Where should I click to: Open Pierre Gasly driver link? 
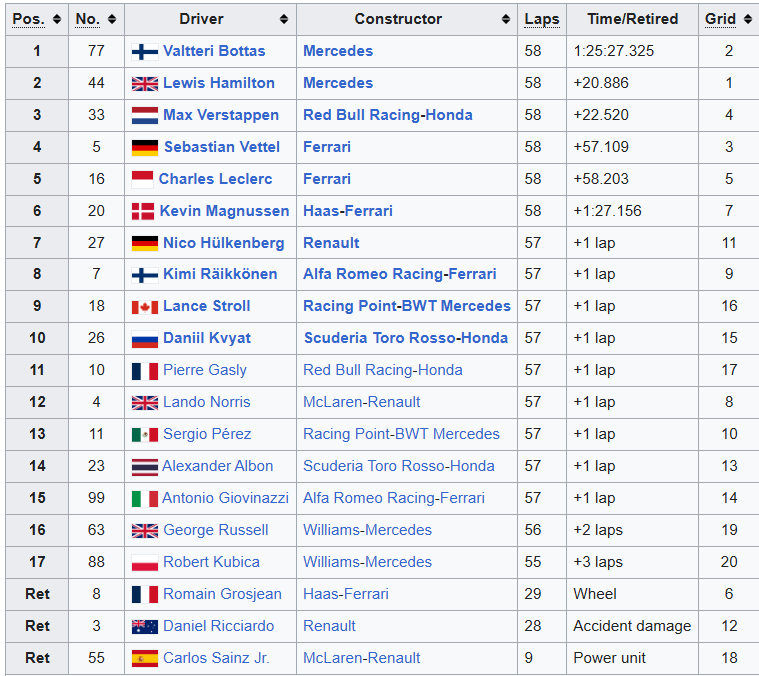click(x=205, y=370)
